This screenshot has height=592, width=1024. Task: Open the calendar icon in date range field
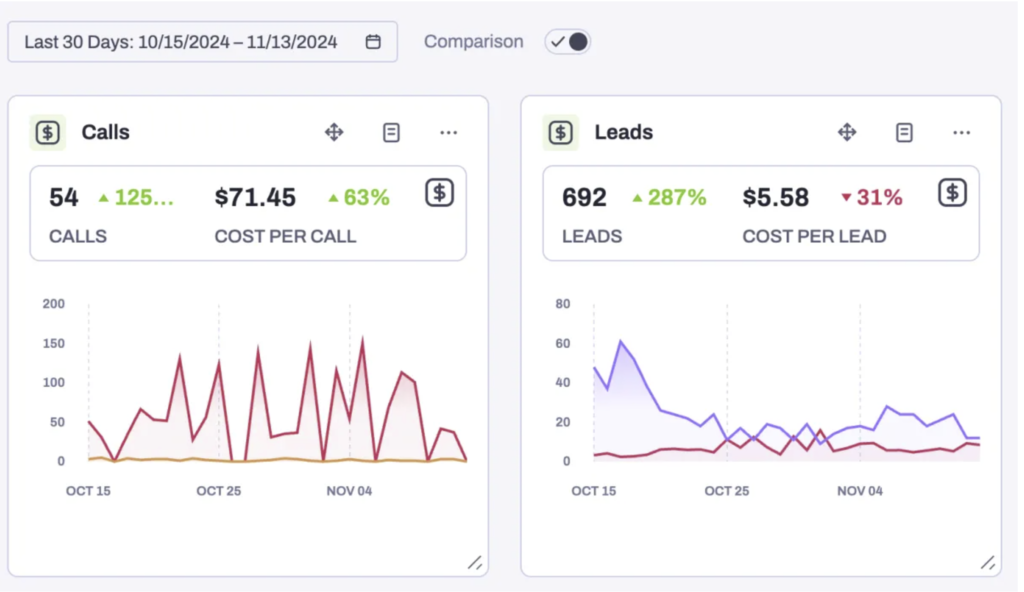[373, 42]
